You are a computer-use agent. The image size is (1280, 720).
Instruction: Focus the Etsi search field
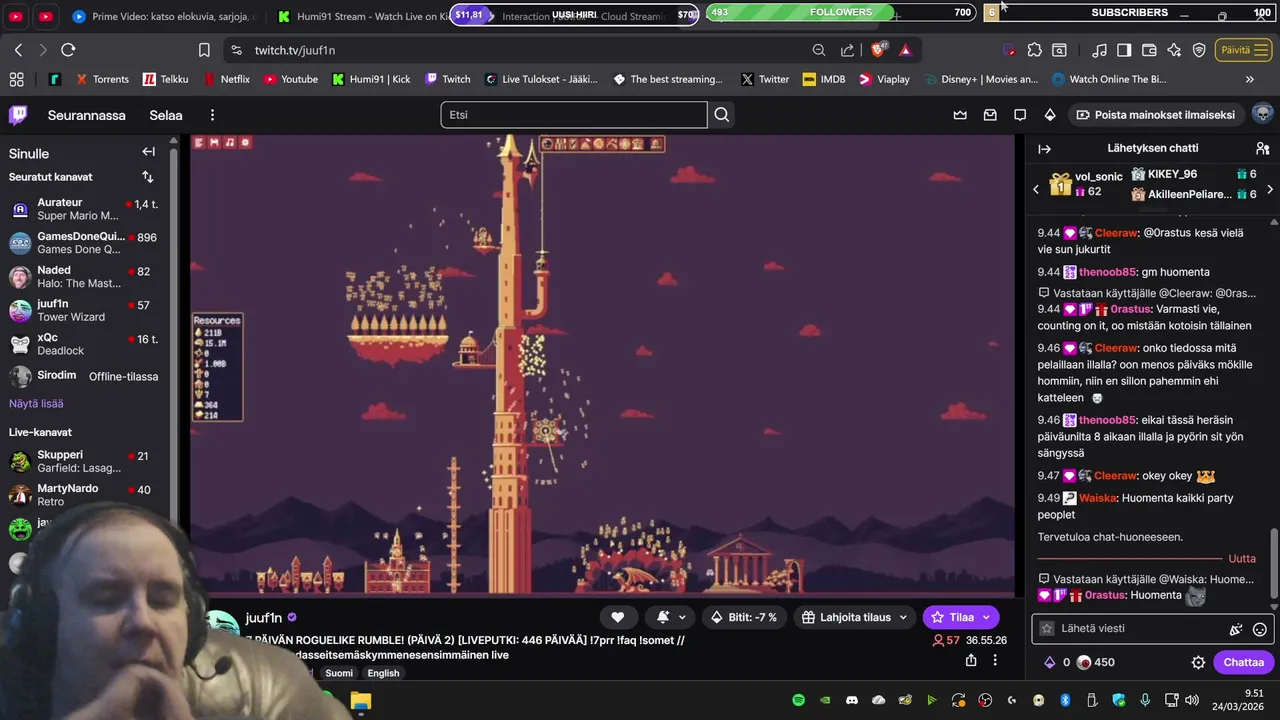(x=574, y=115)
